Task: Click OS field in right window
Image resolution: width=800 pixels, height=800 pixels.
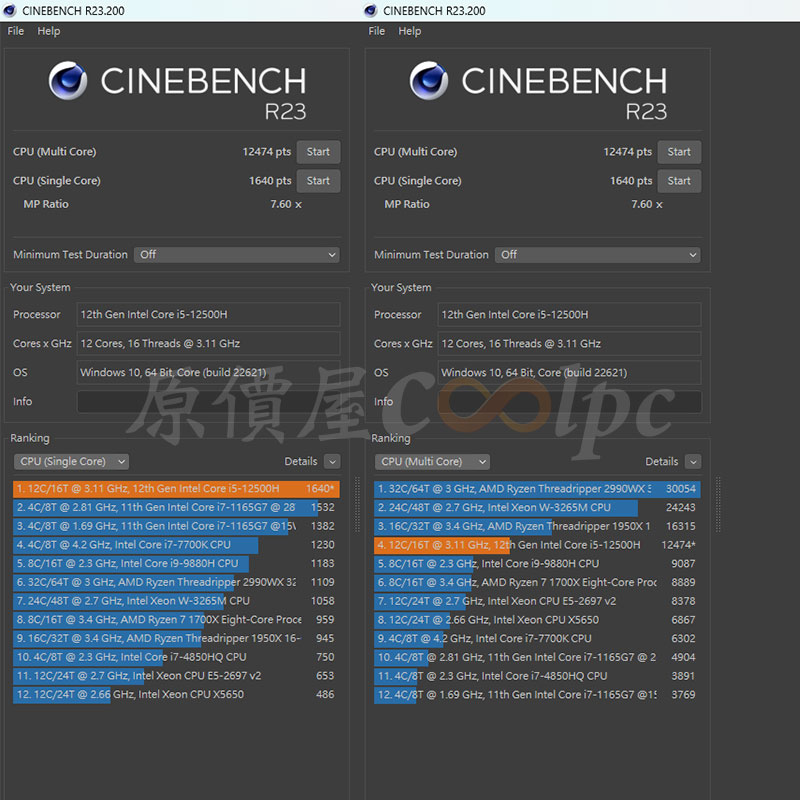Action: (569, 372)
